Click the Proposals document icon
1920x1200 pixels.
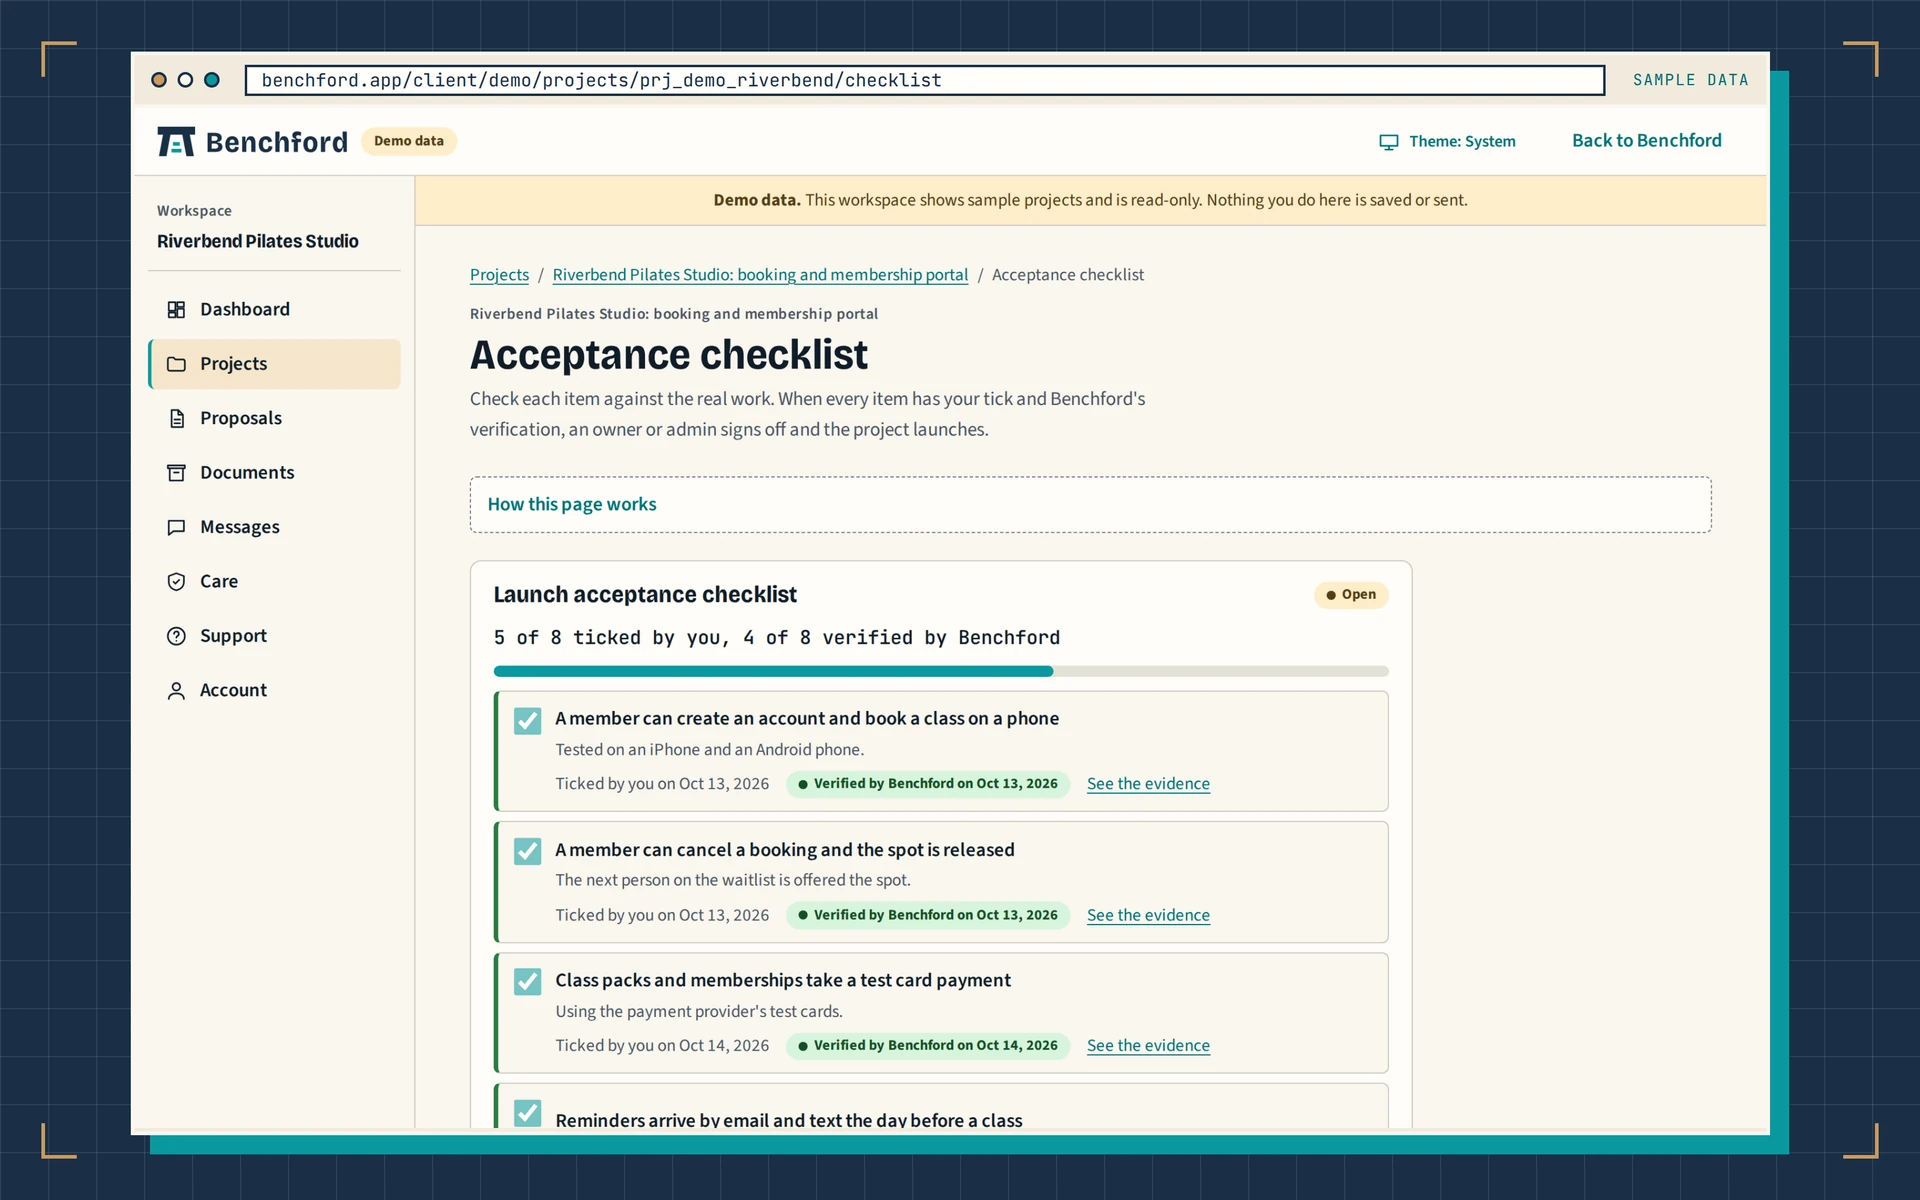[176, 418]
